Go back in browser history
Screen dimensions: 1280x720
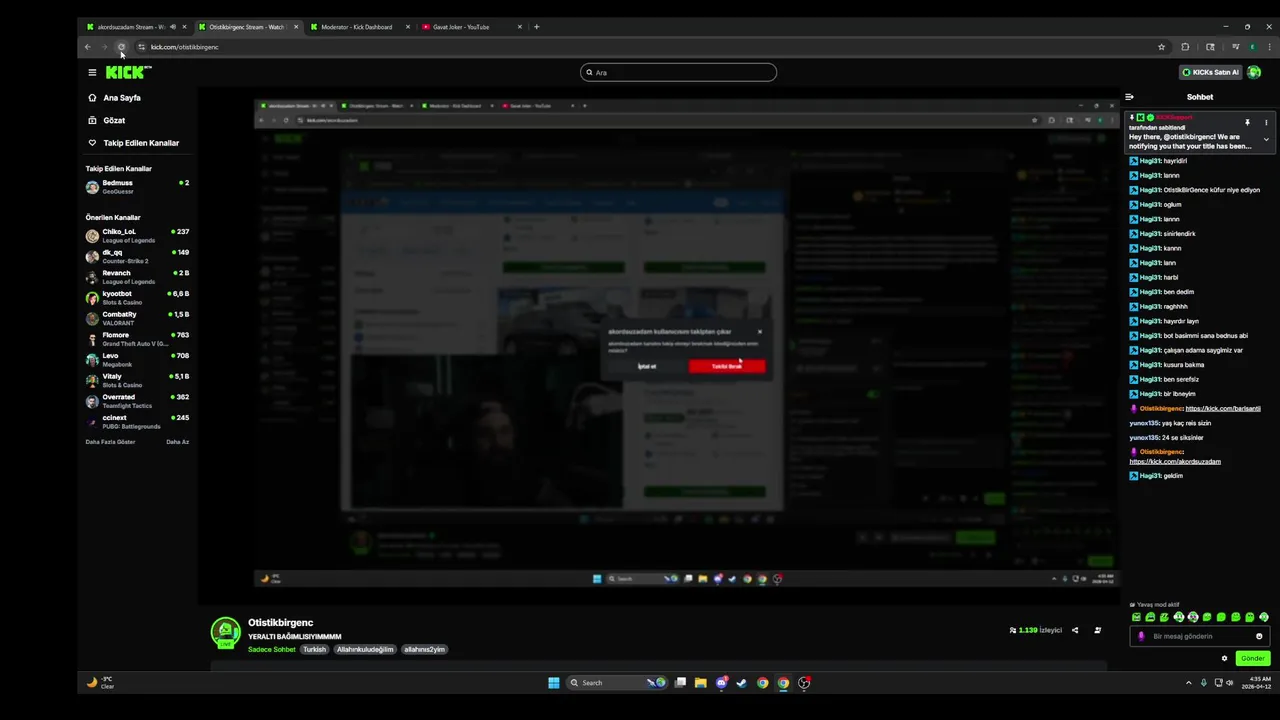[88, 47]
